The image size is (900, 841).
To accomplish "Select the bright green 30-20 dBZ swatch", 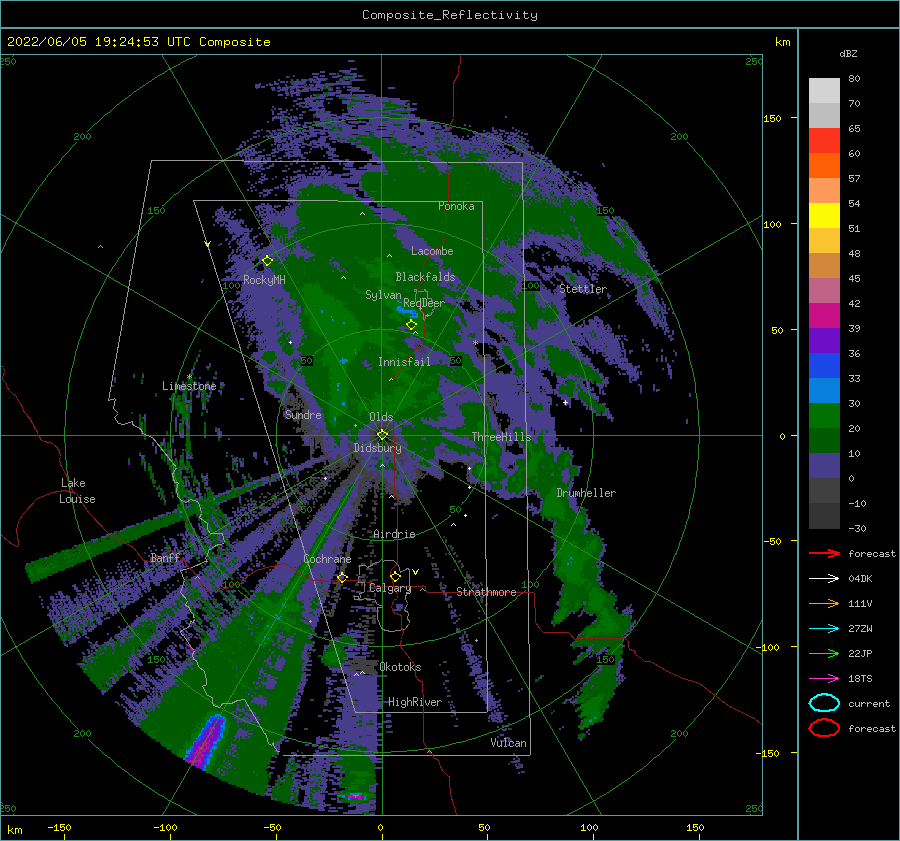I will tap(824, 416).
